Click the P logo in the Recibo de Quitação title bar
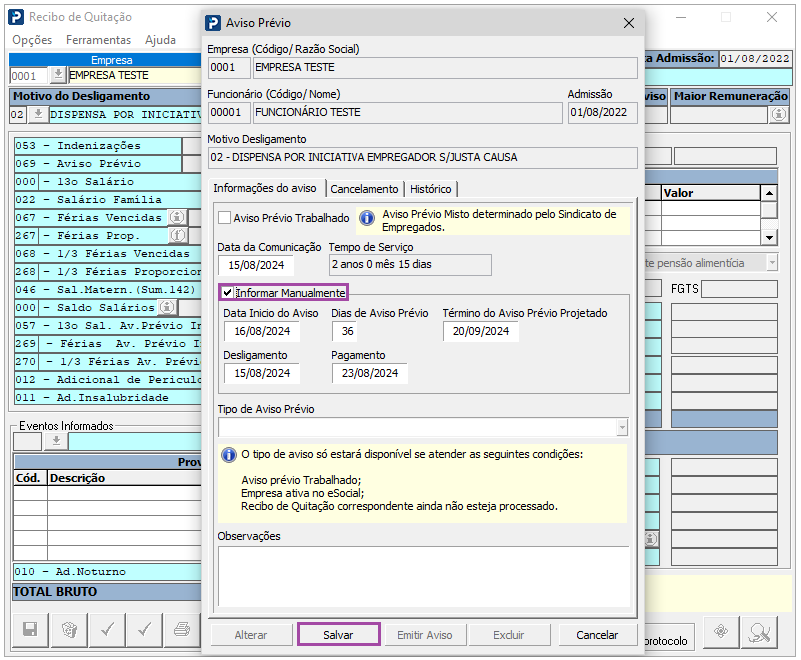This screenshot has width=801, height=660. 16,17
